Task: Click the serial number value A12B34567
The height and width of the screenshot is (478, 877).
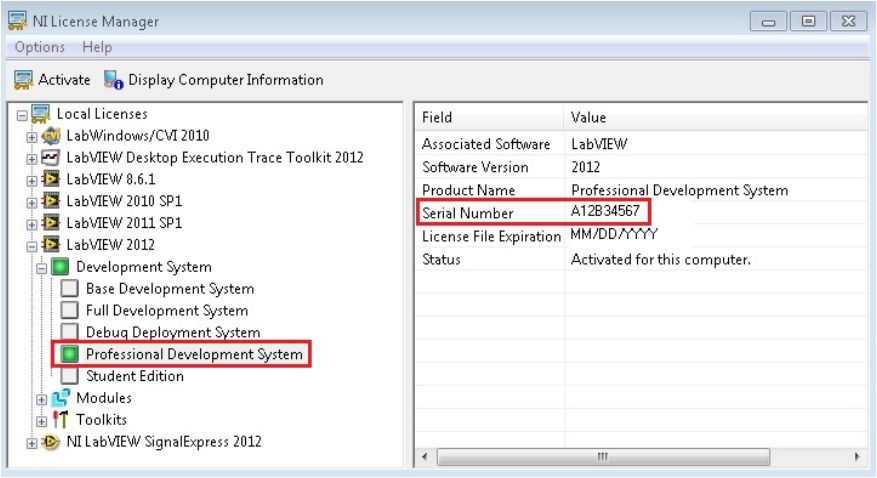Action: click(605, 211)
